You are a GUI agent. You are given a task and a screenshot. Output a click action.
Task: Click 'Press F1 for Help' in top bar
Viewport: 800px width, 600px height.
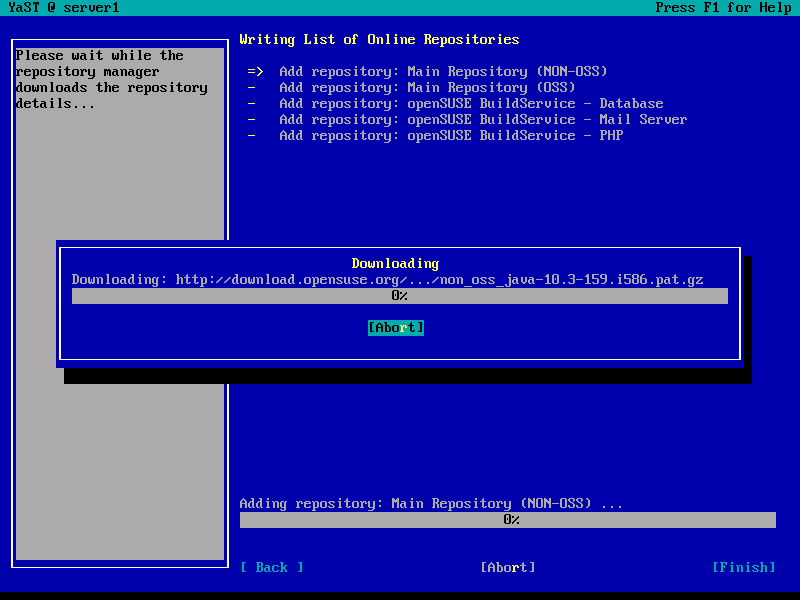[x=723, y=8]
